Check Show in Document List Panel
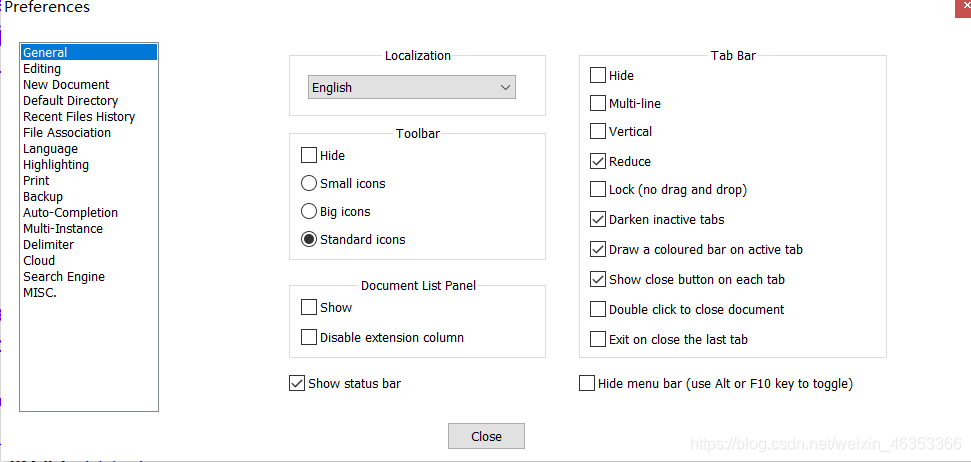The image size is (971, 462). click(x=309, y=308)
